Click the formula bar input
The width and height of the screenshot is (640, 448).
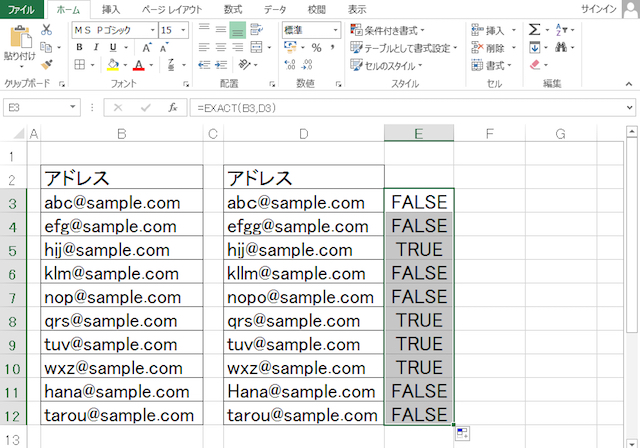click(x=407, y=108)
